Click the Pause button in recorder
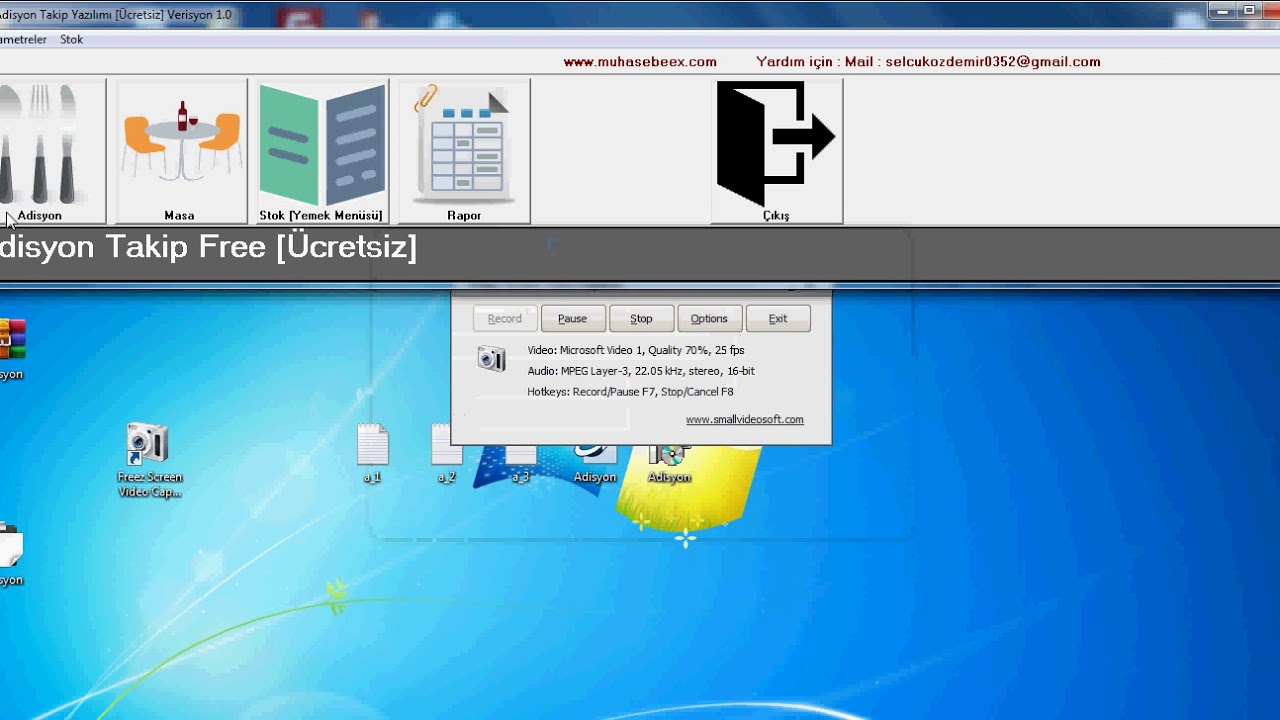The height and width of the screenshot is (720, 1280). (572, 319)
